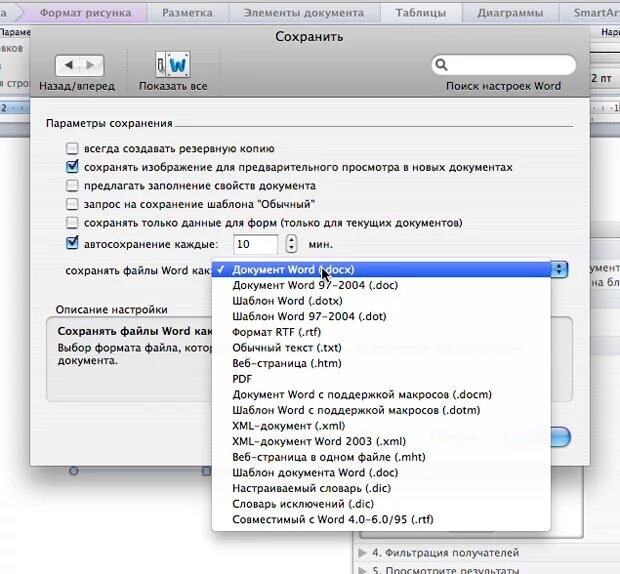Click the magnifier icon in search field
620x574 pixels.
point(441,65)
